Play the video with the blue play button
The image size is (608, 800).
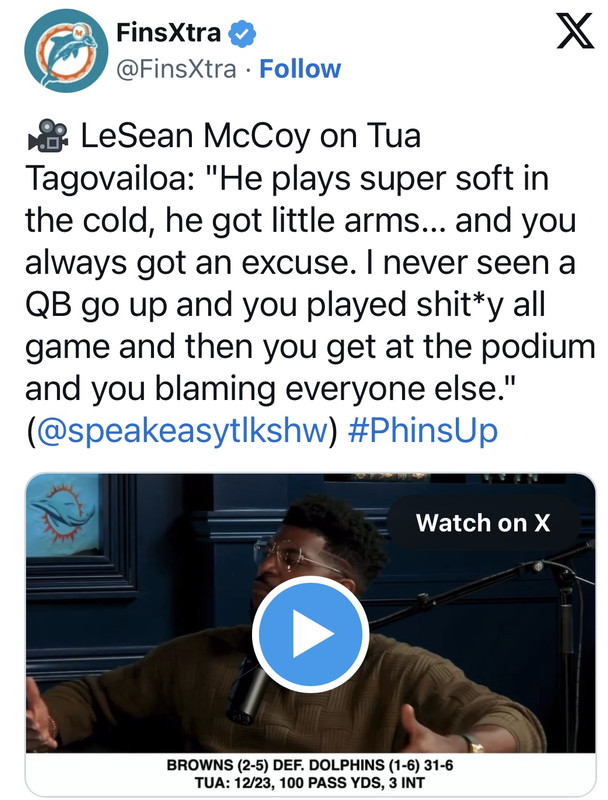coord(310,634)
